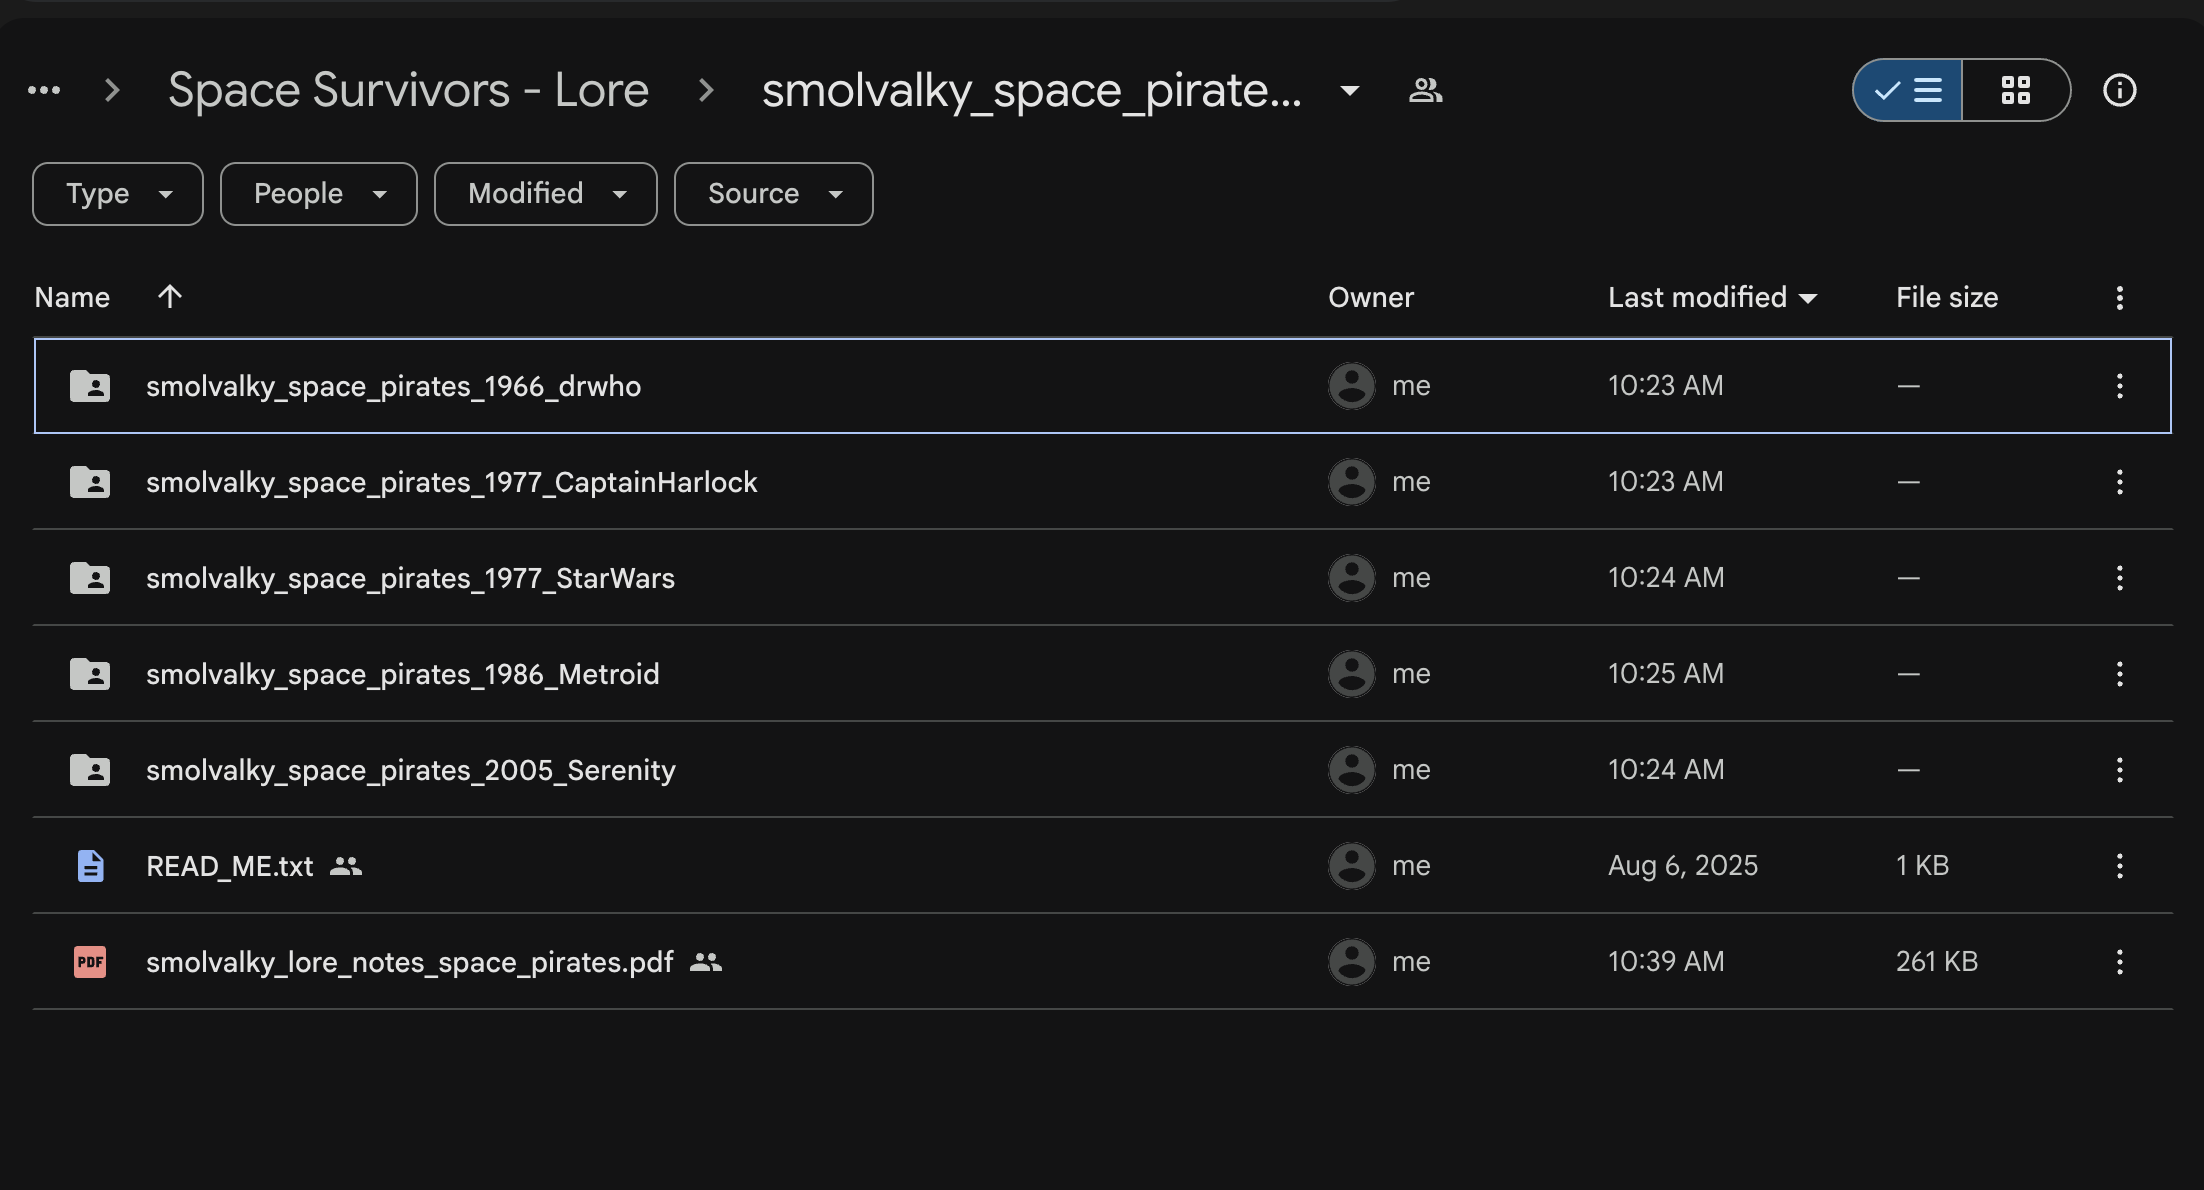
Task: Open the view details info icon
Action: coord(2119,91)
